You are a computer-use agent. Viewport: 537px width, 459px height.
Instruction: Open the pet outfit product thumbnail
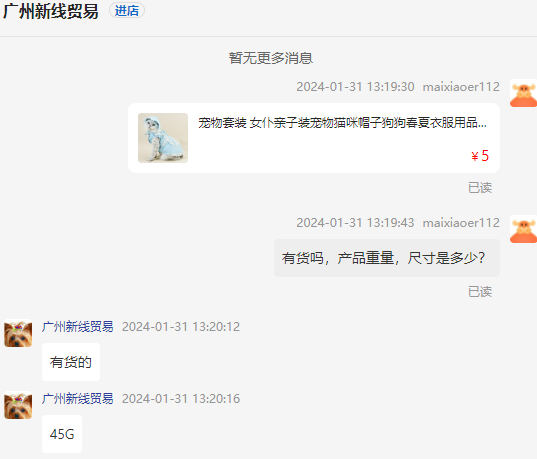(163, 138)
